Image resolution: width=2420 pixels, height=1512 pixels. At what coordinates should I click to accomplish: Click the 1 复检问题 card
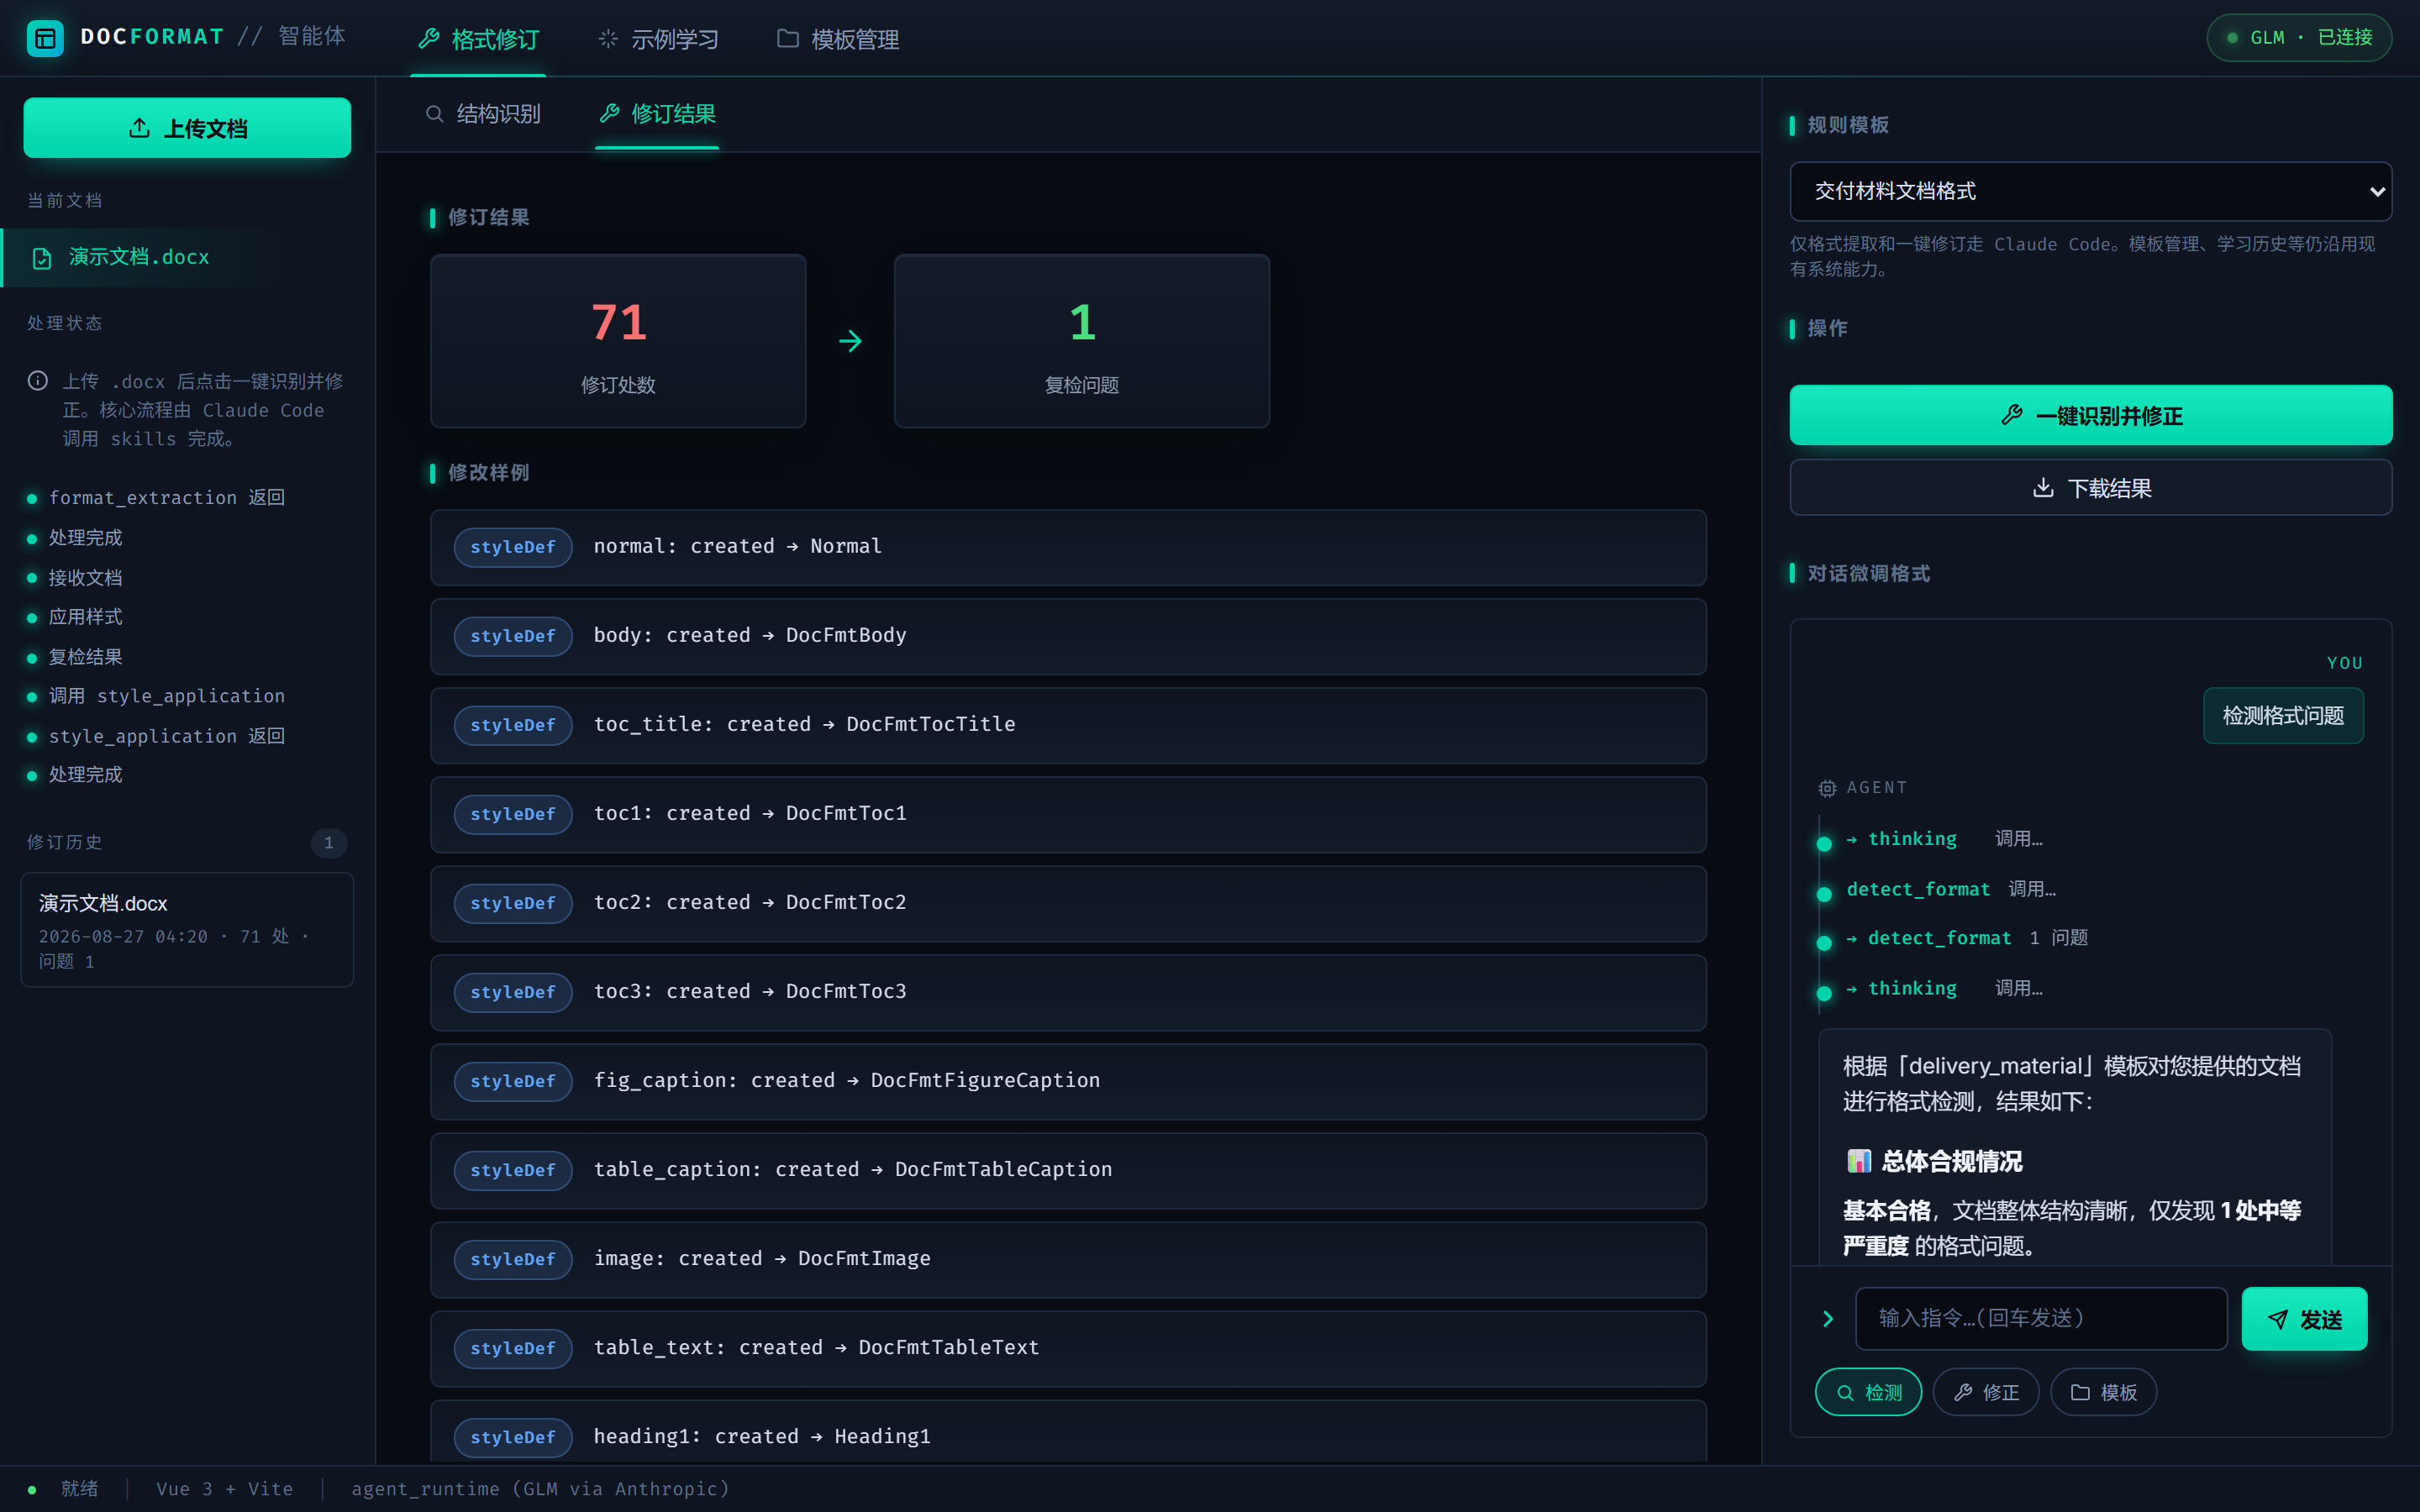[1081, 341]
